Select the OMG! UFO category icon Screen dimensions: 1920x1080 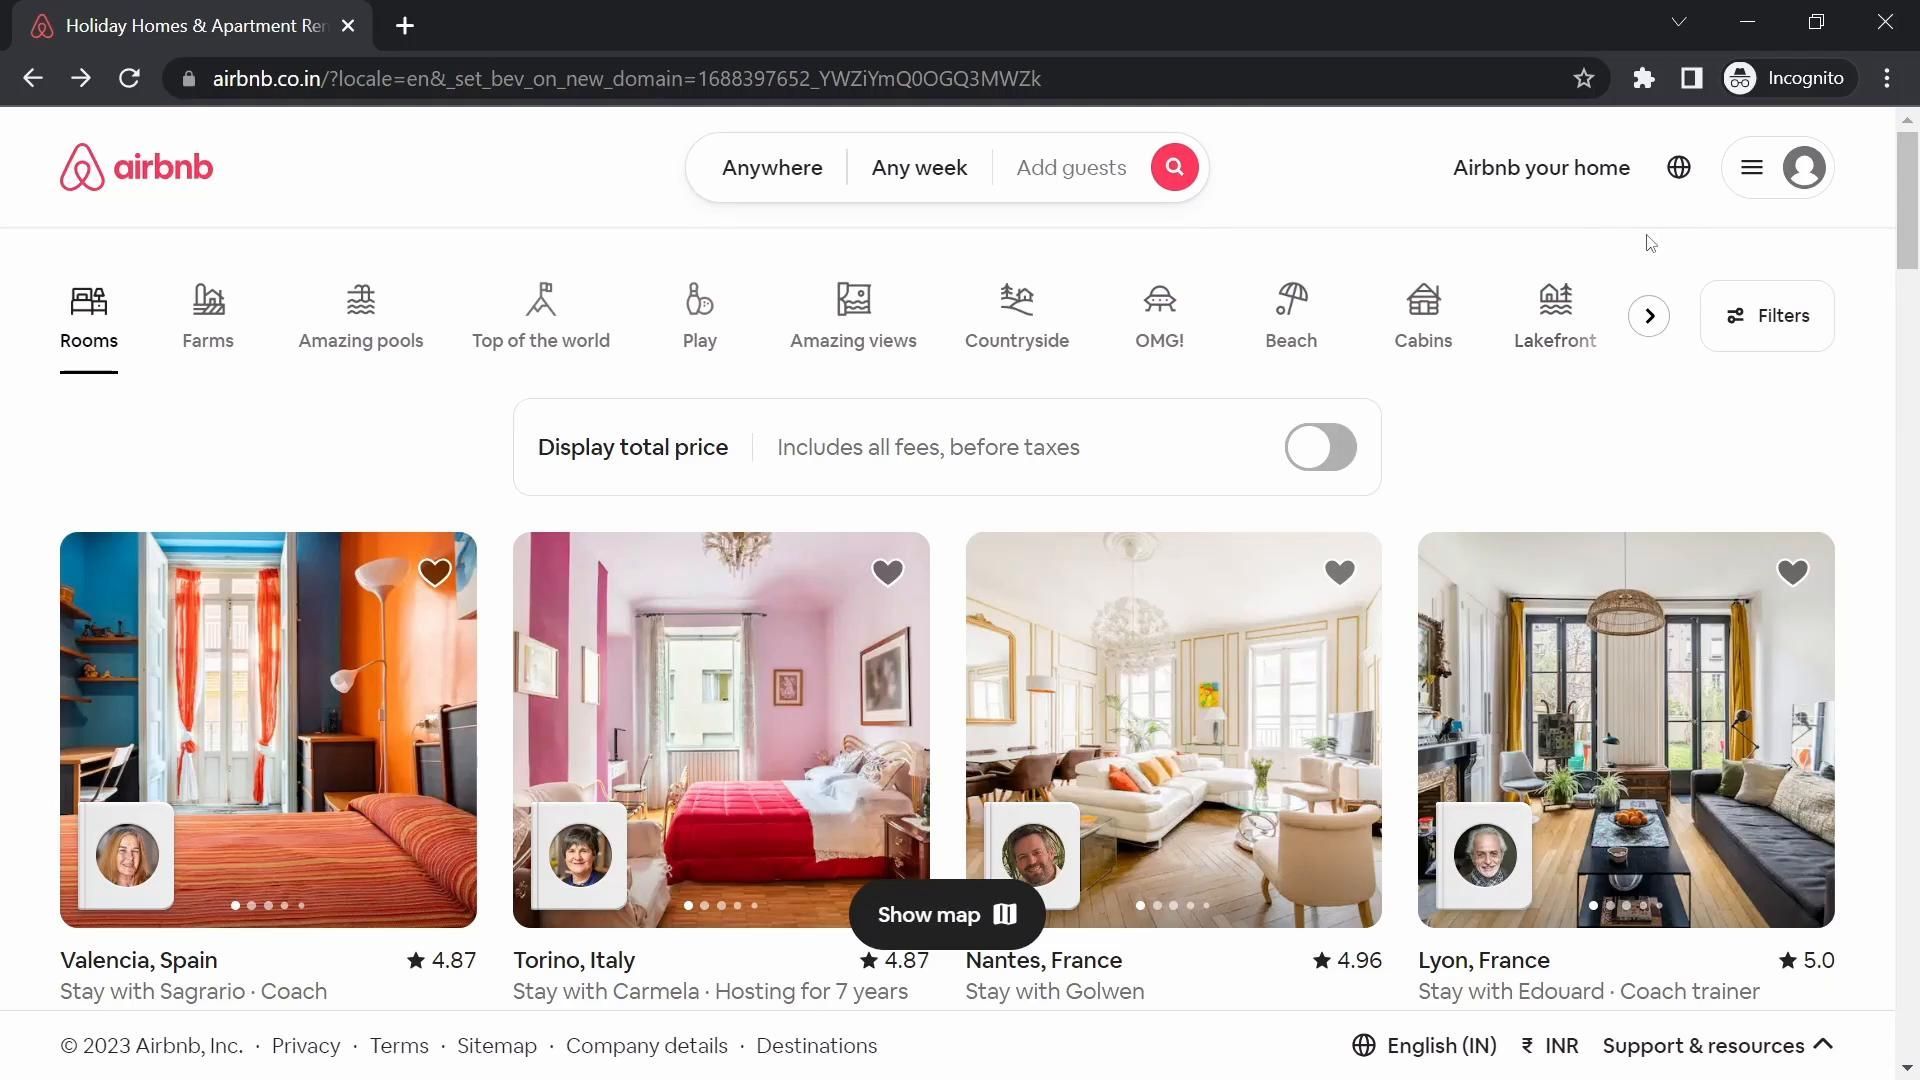click(1159, 299)
